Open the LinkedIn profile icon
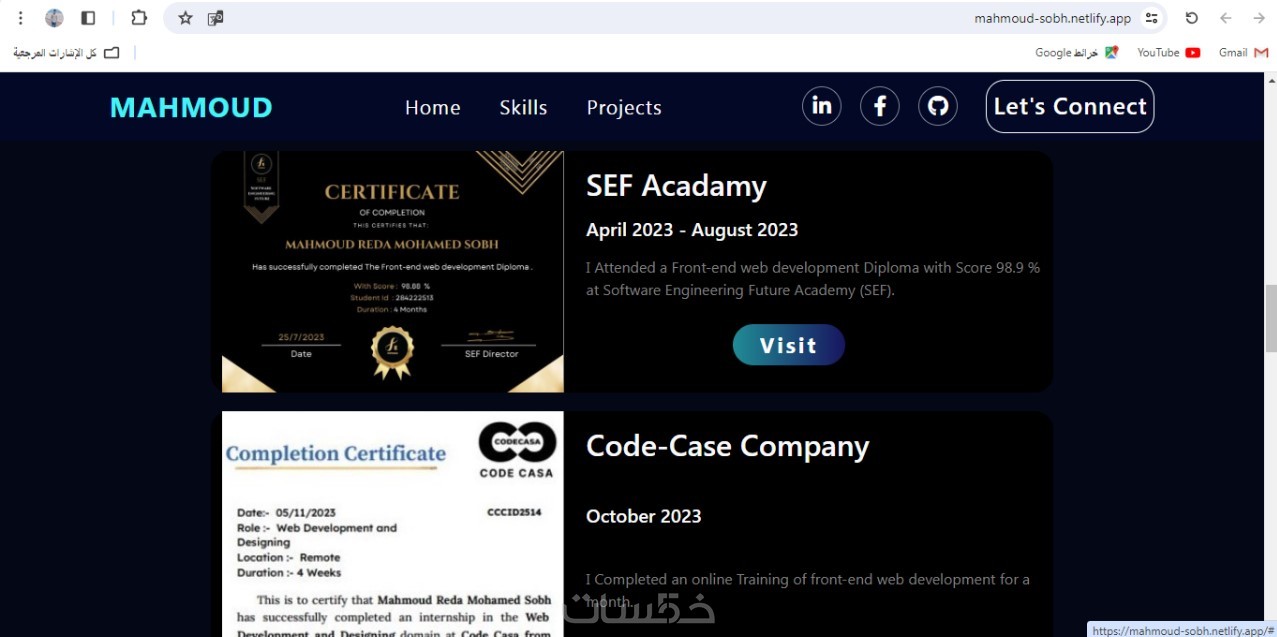Screen dimensions: 1277x637 point(821,106)
